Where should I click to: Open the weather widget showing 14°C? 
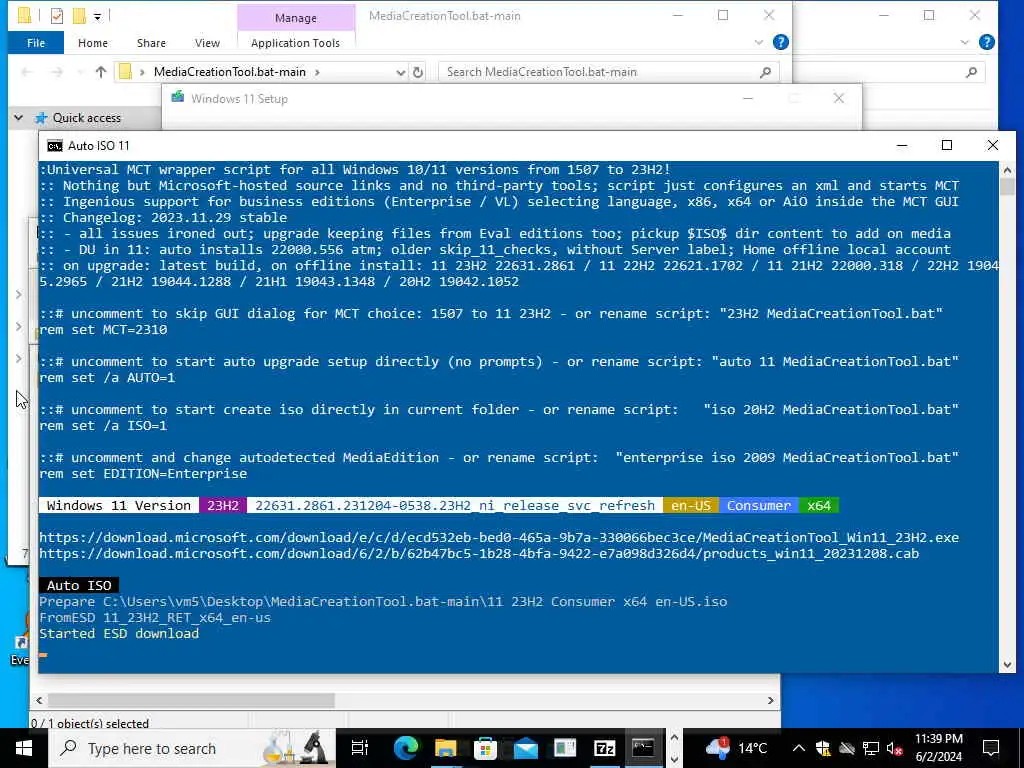click(737, 748)
